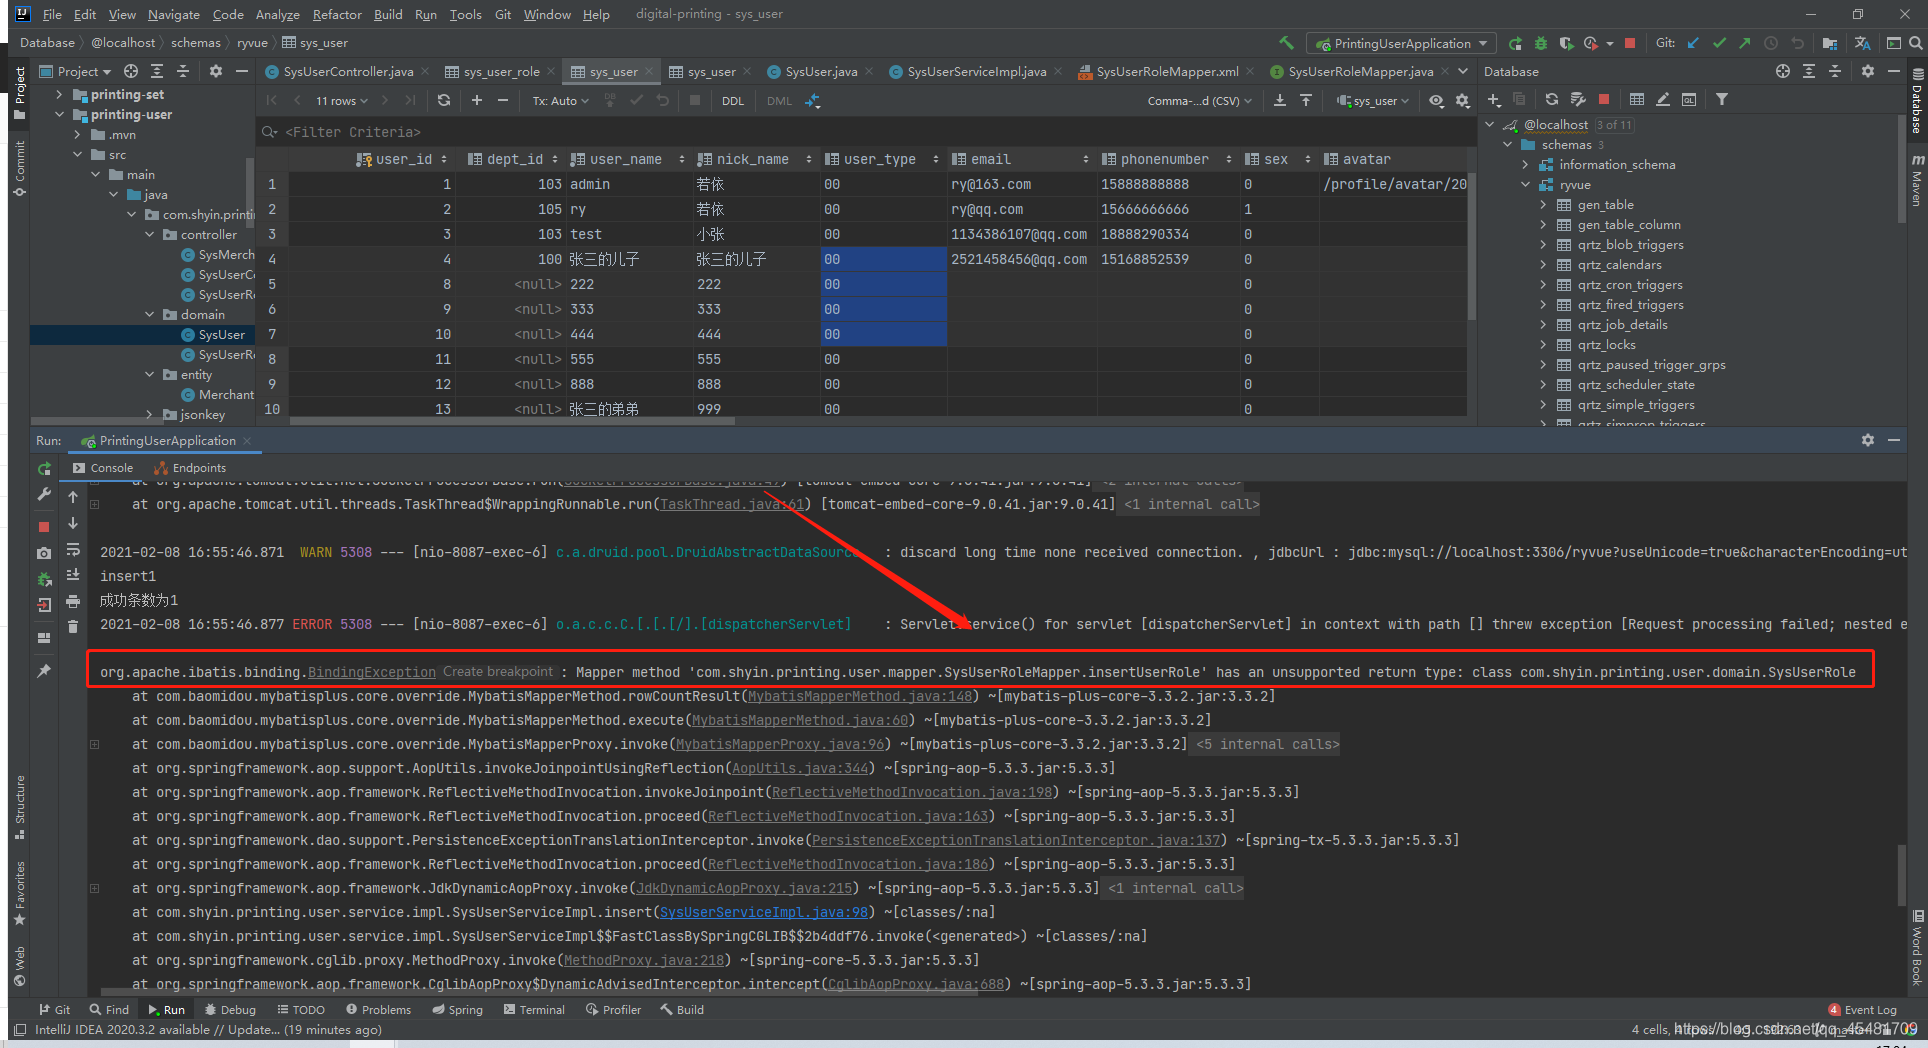1928x1048 pixels.
Task: Collapse the ryvue schema node
Action: click(x=1525, y=185)
